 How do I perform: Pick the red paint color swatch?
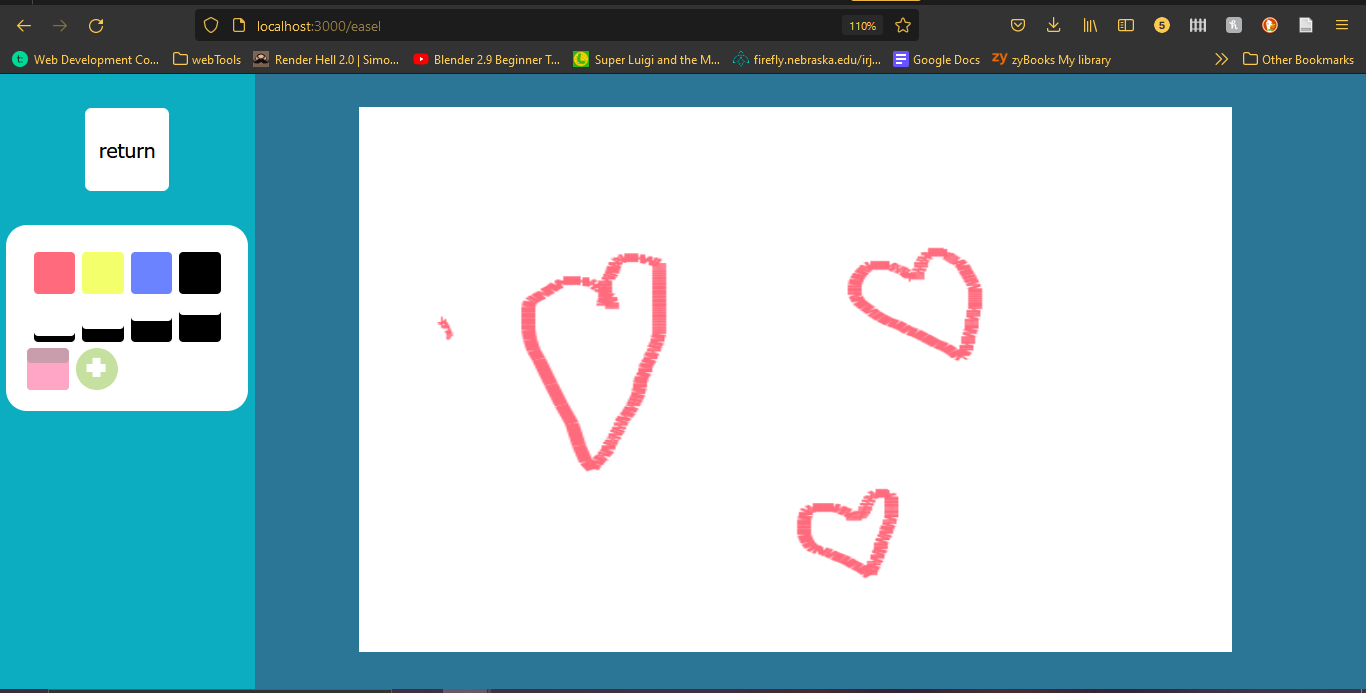(54, 273)
